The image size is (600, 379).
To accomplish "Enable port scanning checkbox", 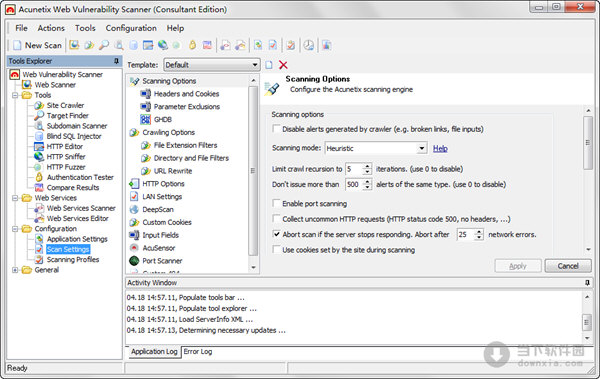I will click(276, 203).
